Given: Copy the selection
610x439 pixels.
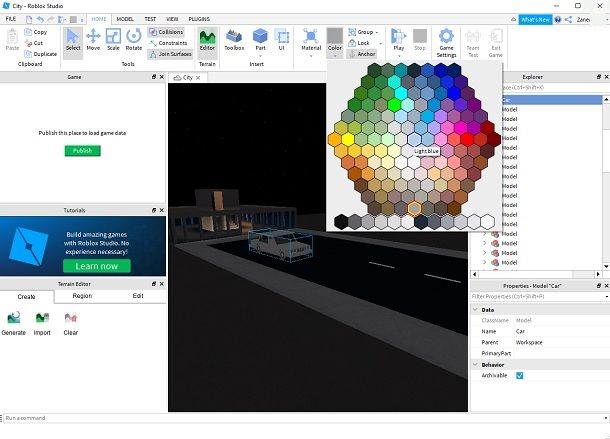Looking at the screenshot, I should coord(35,32).
